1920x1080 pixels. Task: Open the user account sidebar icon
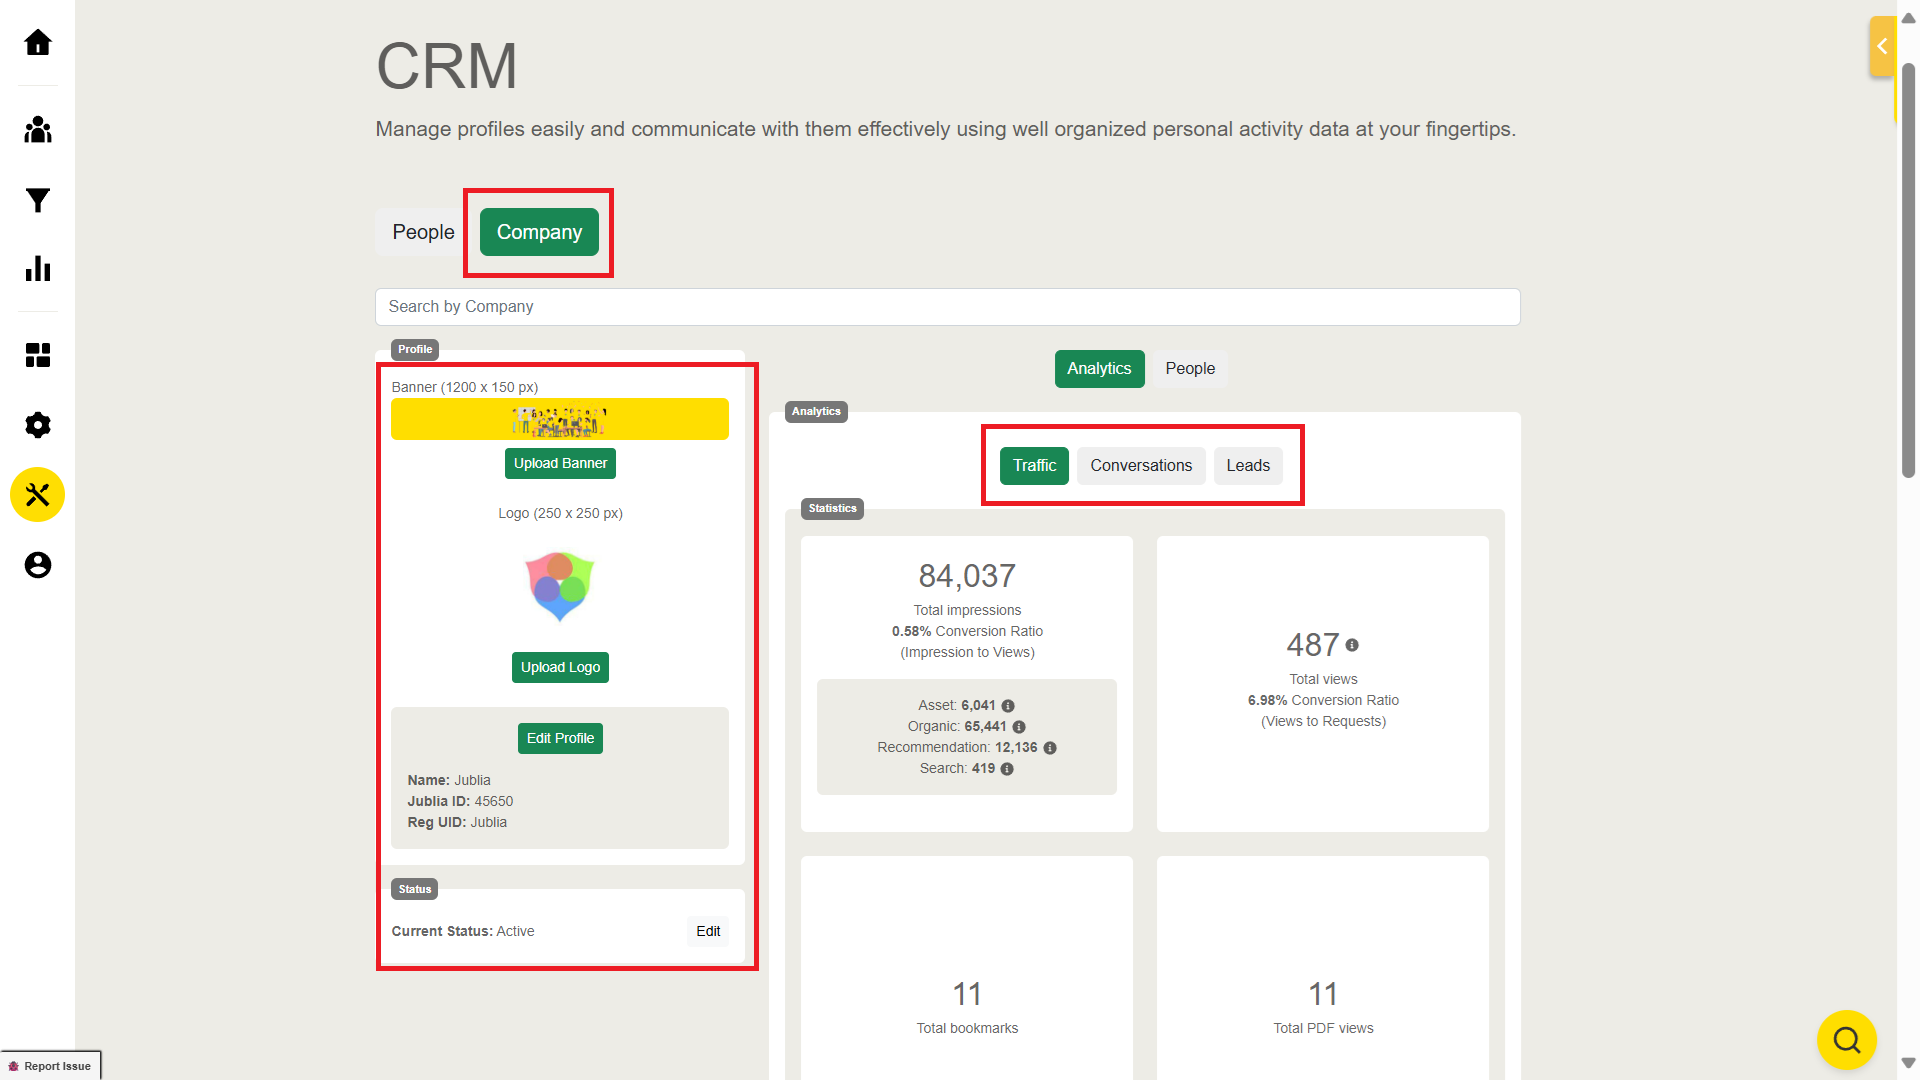(x=38, y=565)
